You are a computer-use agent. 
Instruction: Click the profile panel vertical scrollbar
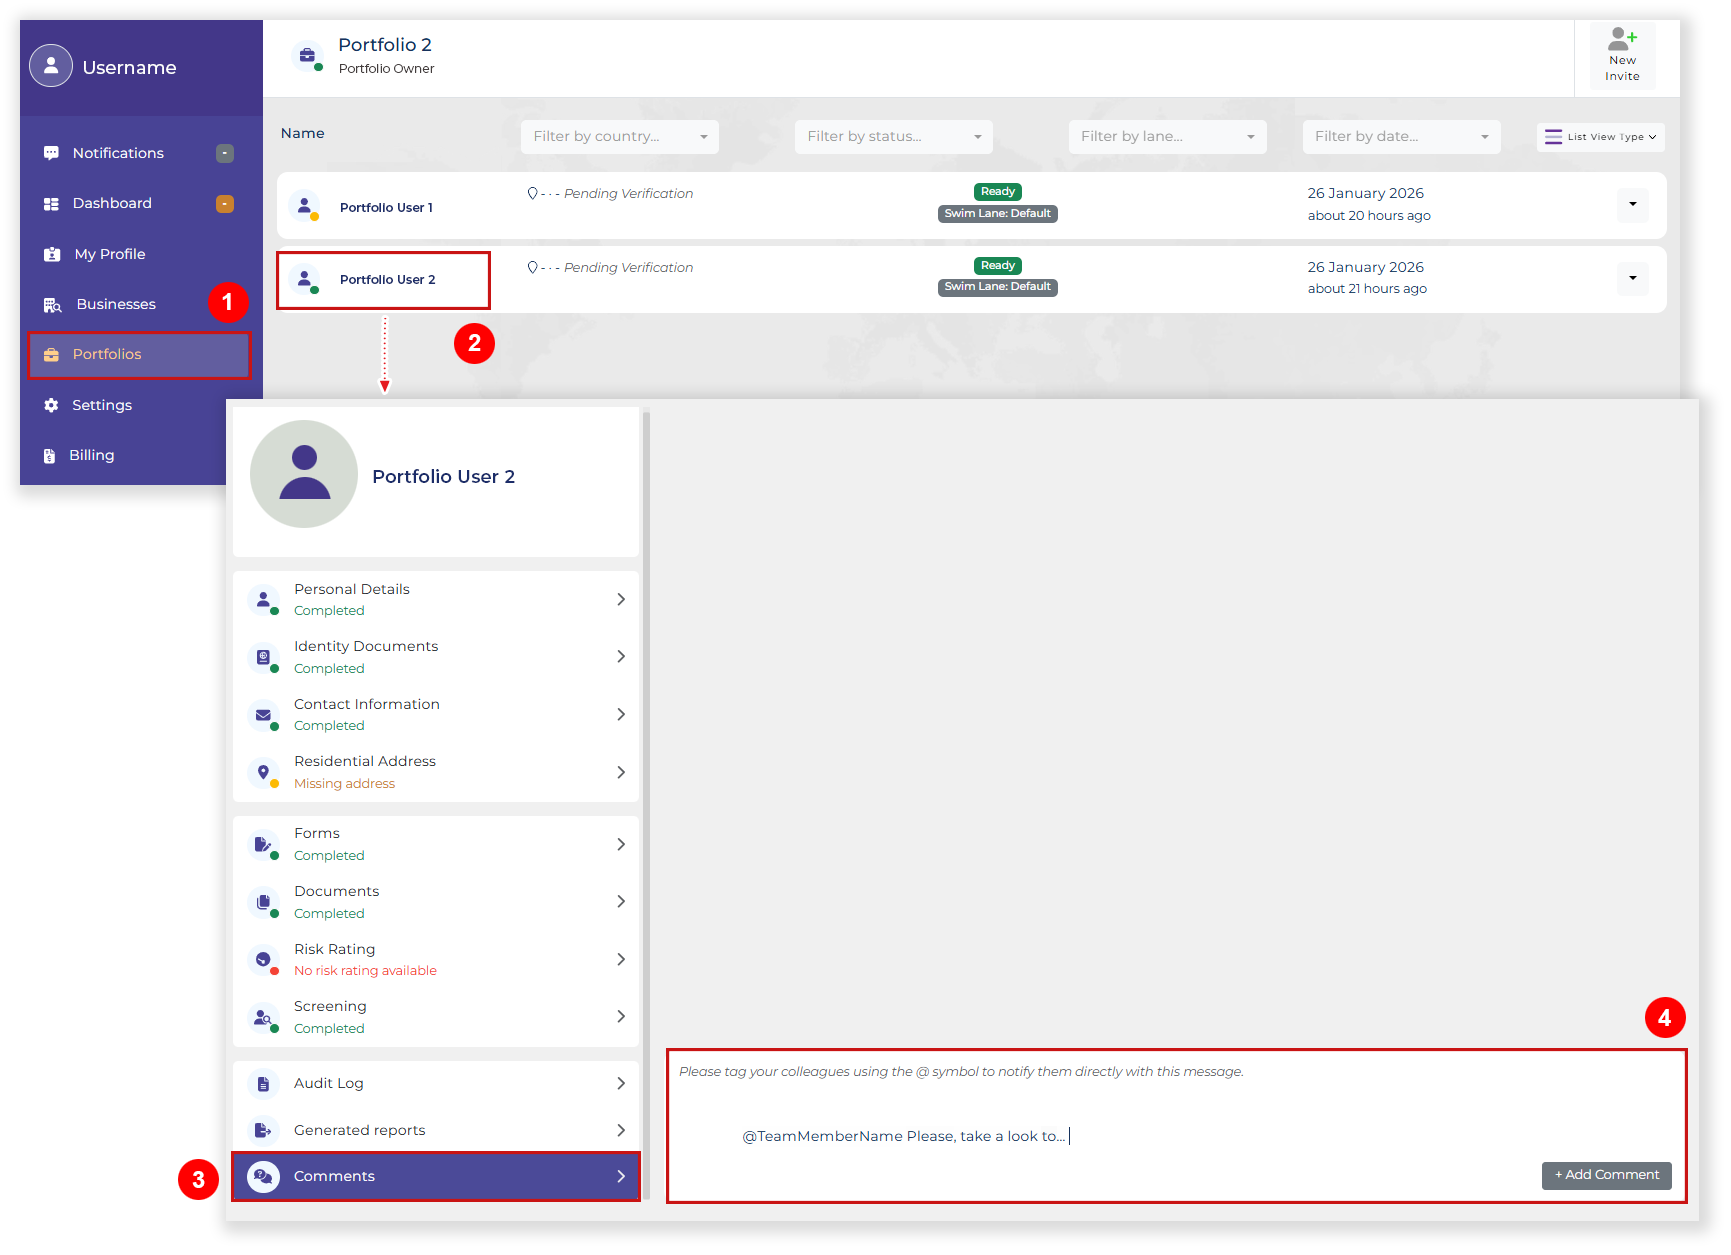[646, 805]
